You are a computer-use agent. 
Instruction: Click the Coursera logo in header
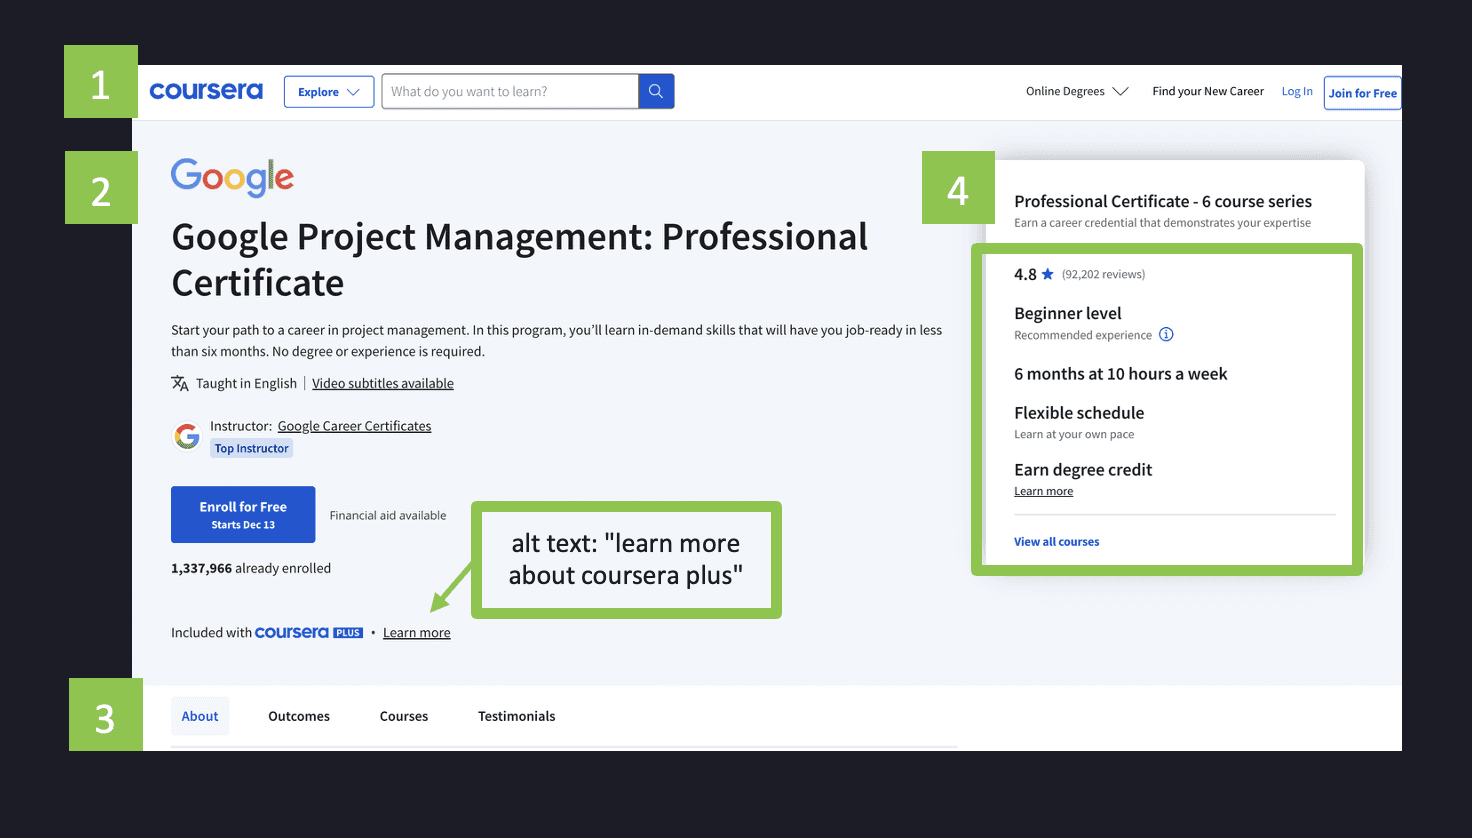206,91
